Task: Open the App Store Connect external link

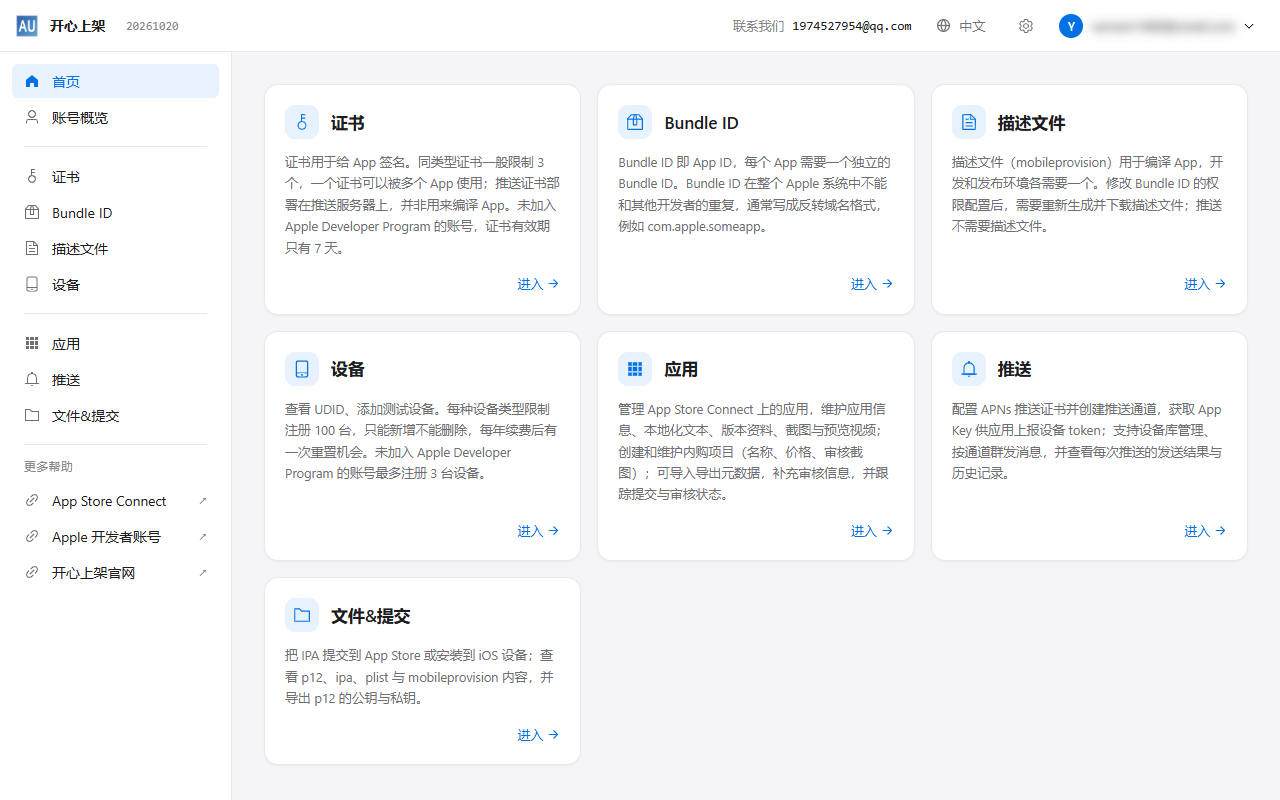Action: pos(115,501)
